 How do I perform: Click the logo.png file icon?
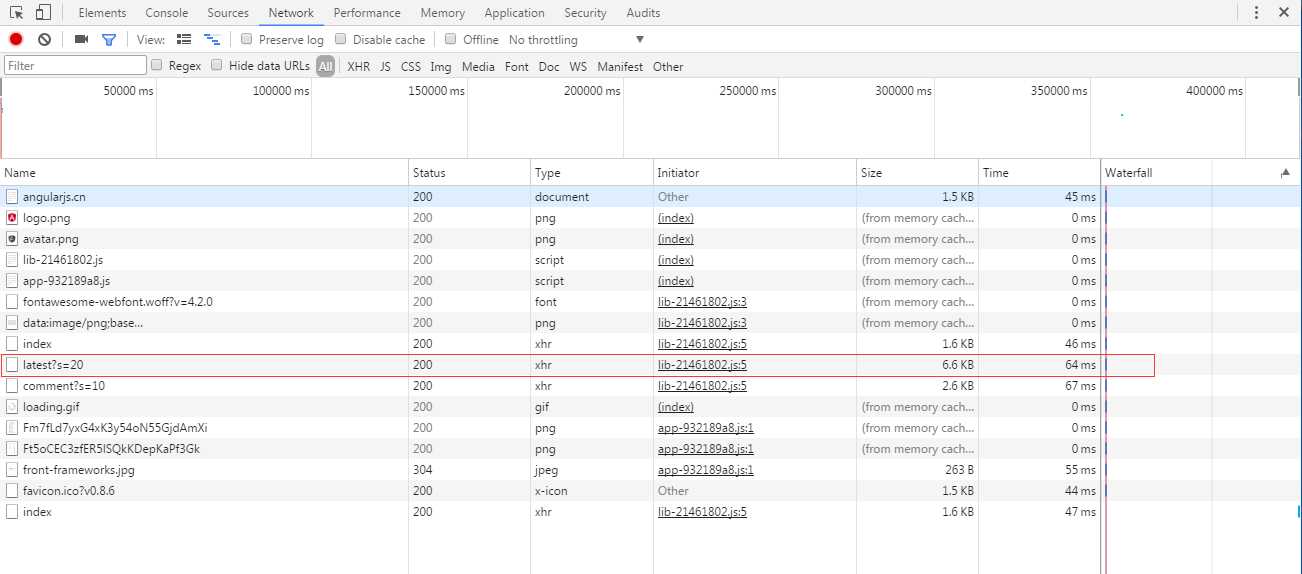coord(12,218)
